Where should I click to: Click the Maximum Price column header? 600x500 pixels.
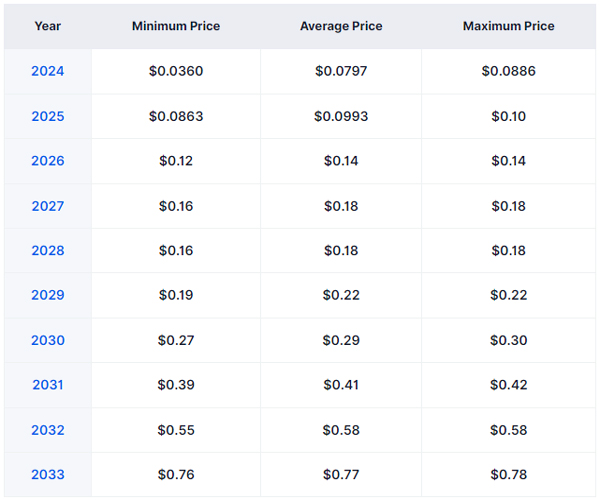point(509,26)
